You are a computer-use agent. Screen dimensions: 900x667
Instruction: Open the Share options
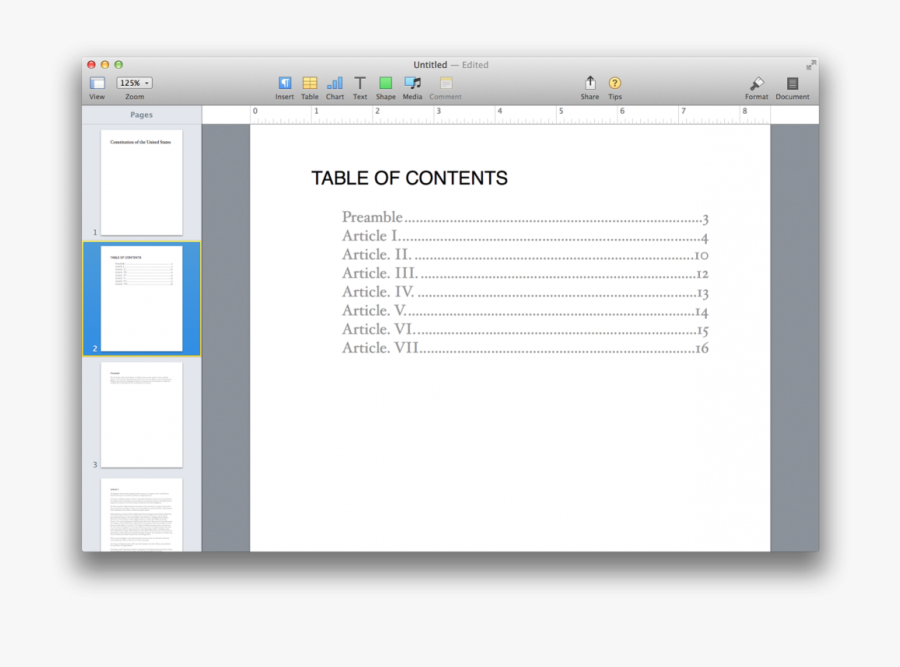click(x=590, y=84)
